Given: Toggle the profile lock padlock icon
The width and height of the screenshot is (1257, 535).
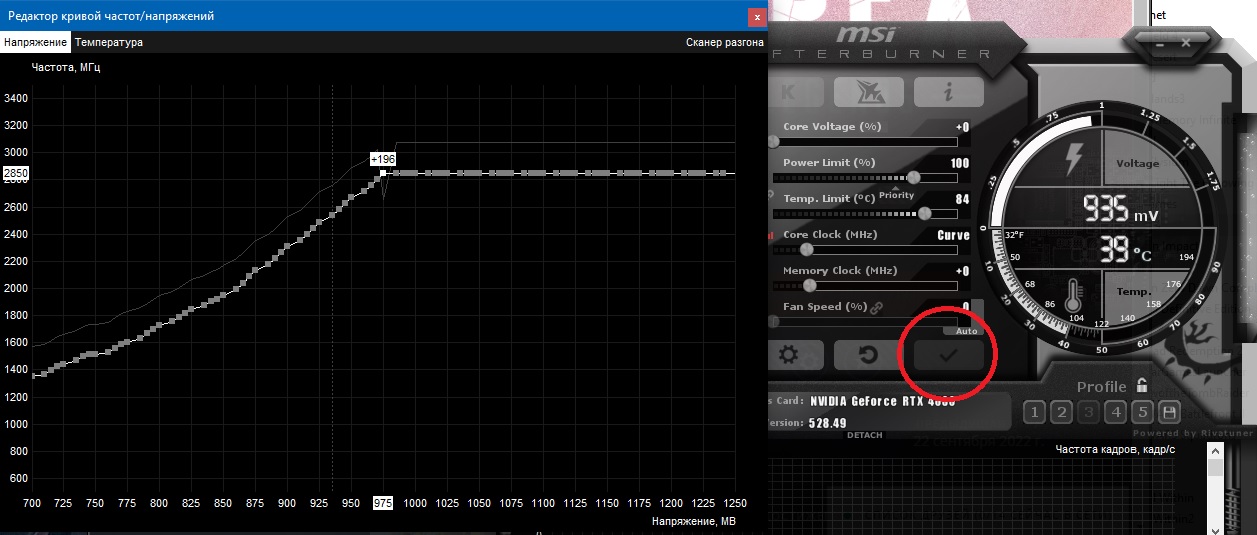Looking at the screenshot, I should (x=1141, y=386).
